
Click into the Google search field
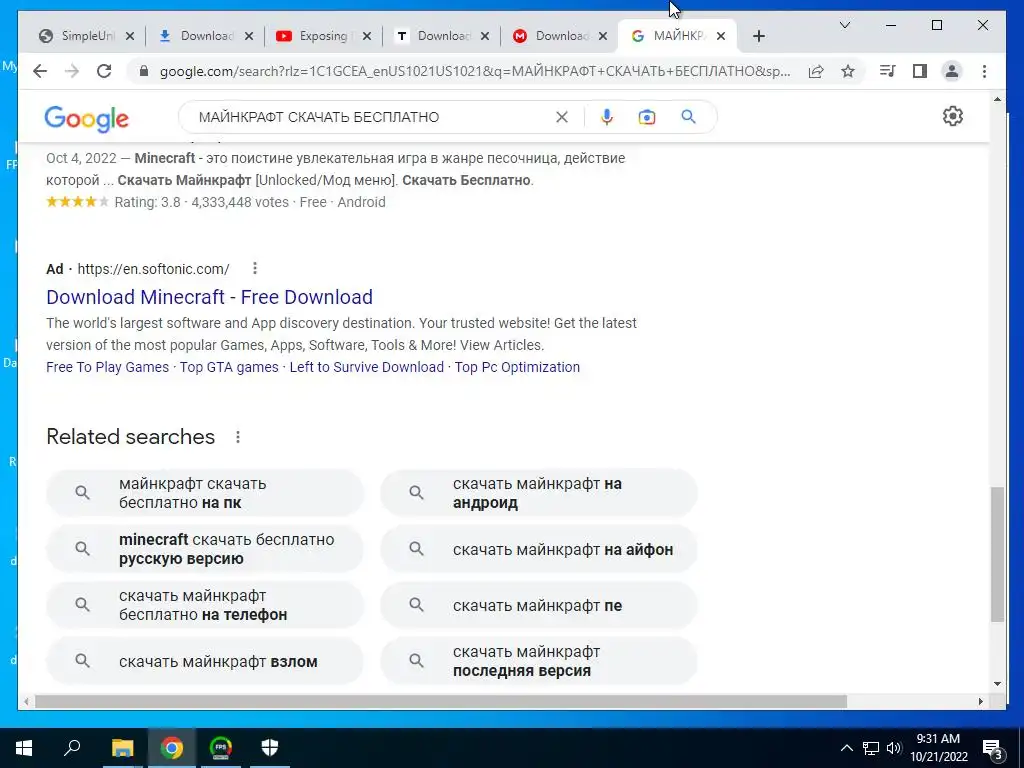[372, 117]
